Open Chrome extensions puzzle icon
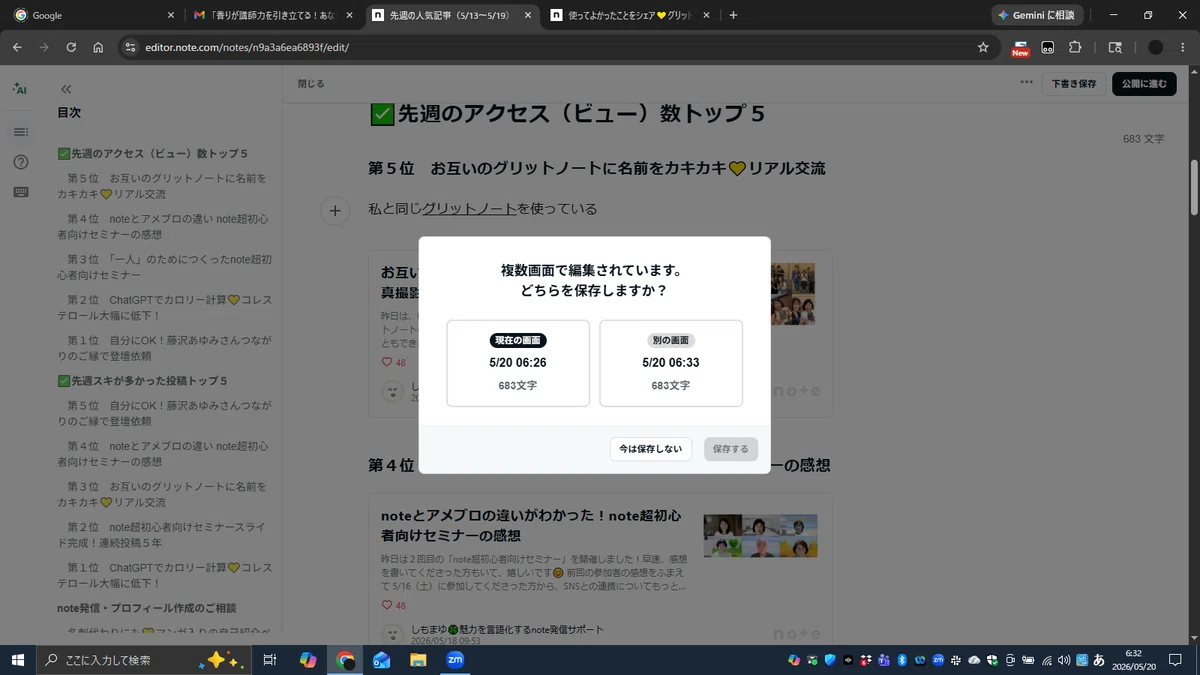1200x675 pixels. pos(1075,47)
